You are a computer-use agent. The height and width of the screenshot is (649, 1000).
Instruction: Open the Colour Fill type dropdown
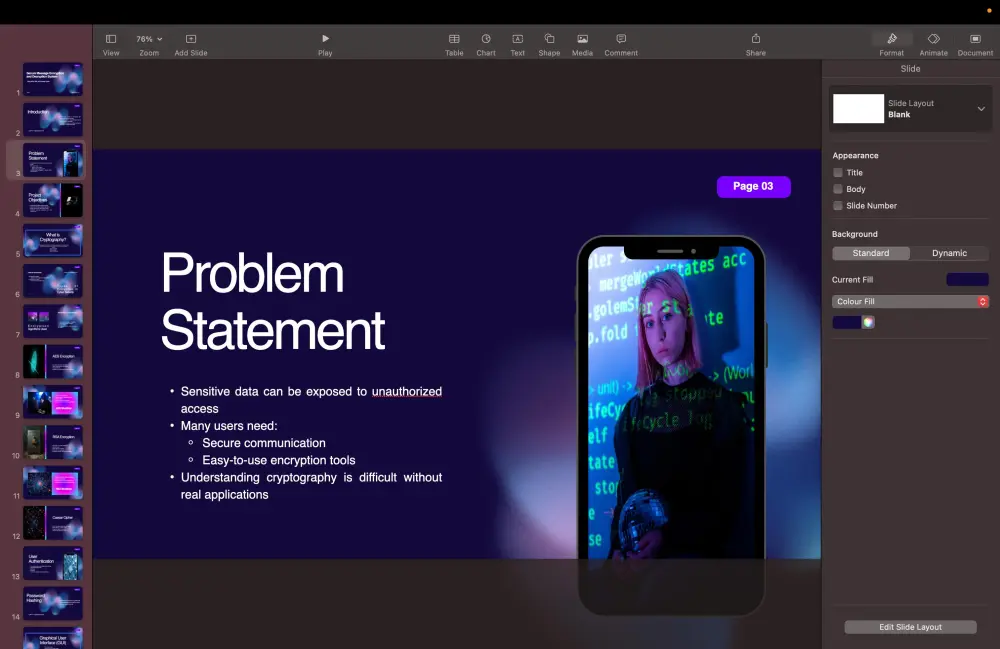[910, 302]
